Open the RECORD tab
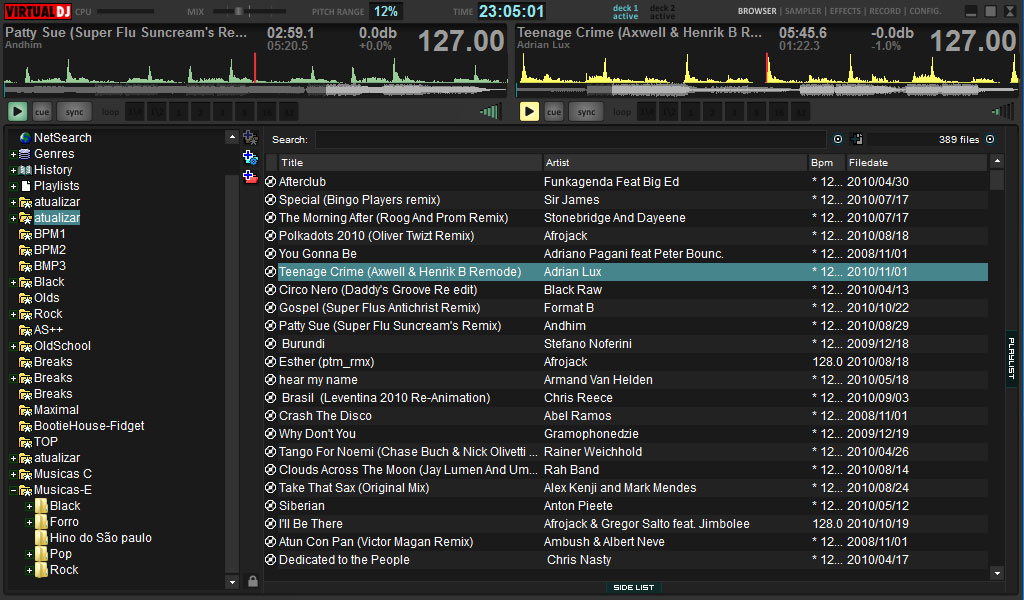 point(885,11)
